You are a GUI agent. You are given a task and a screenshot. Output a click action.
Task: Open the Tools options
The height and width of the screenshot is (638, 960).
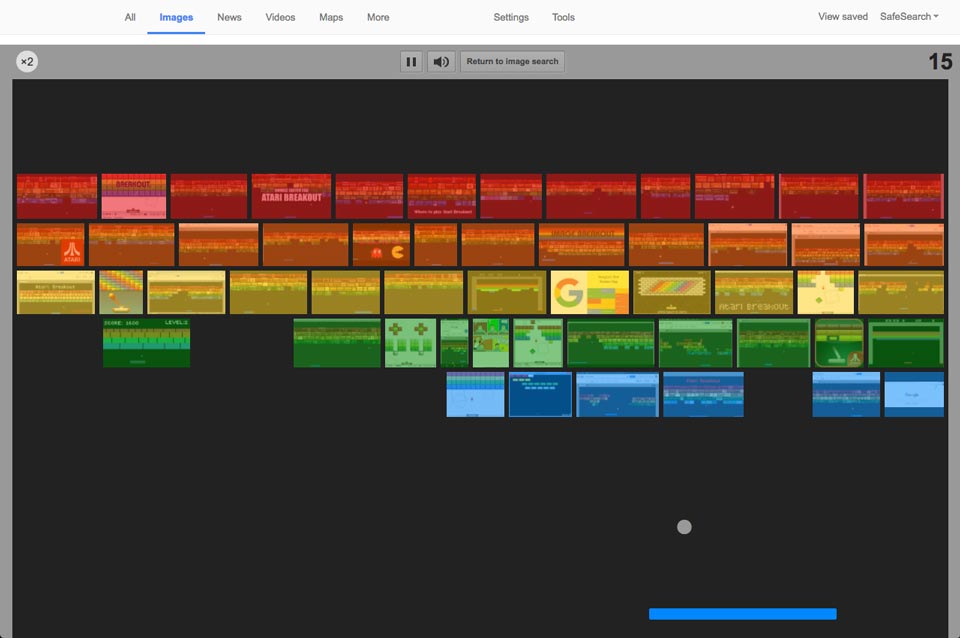click(x=563, y=17)
